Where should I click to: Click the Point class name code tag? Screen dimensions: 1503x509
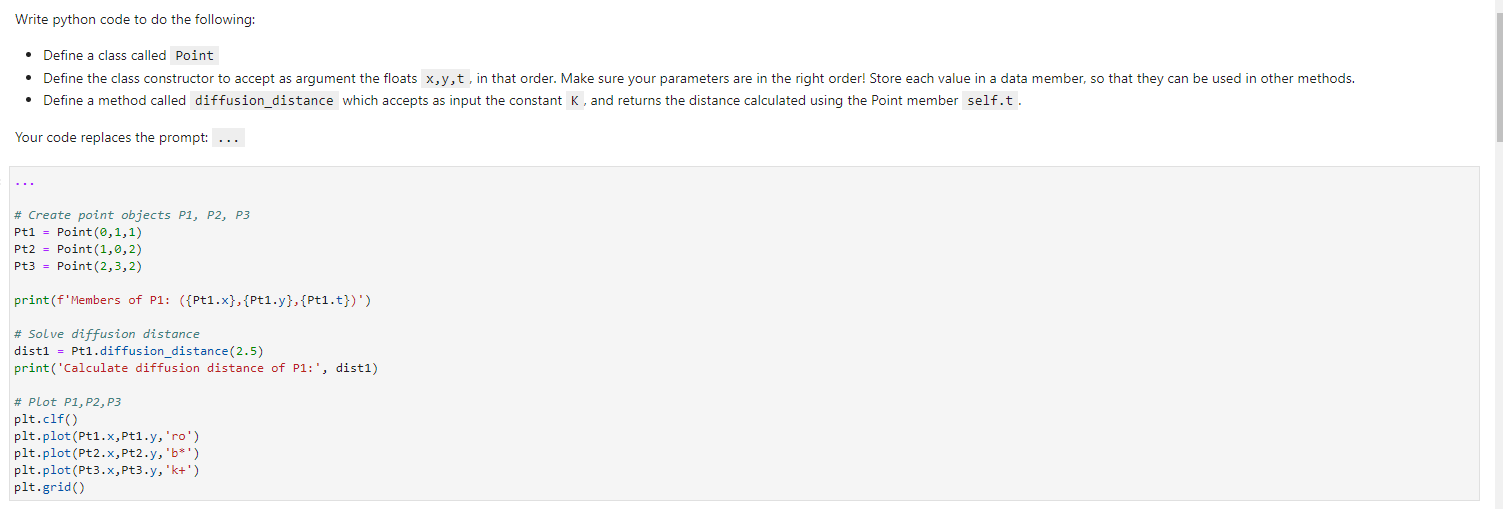[195, 56]
